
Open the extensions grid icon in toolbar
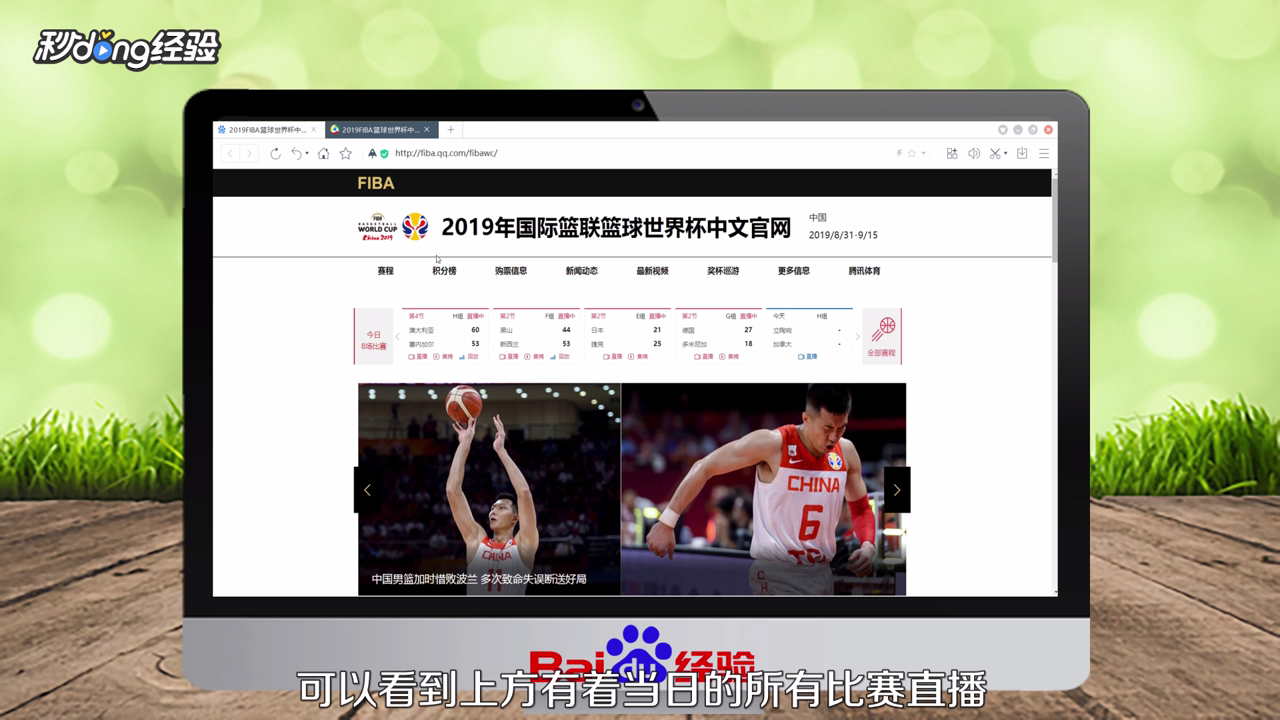coord(952,153)
